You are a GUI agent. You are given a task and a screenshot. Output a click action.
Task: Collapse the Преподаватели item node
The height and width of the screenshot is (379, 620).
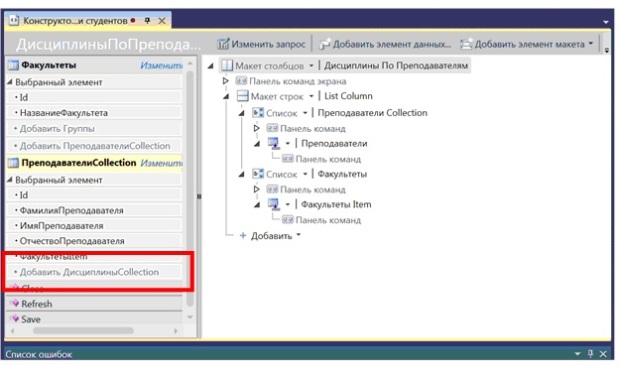[x=257, y=144]
